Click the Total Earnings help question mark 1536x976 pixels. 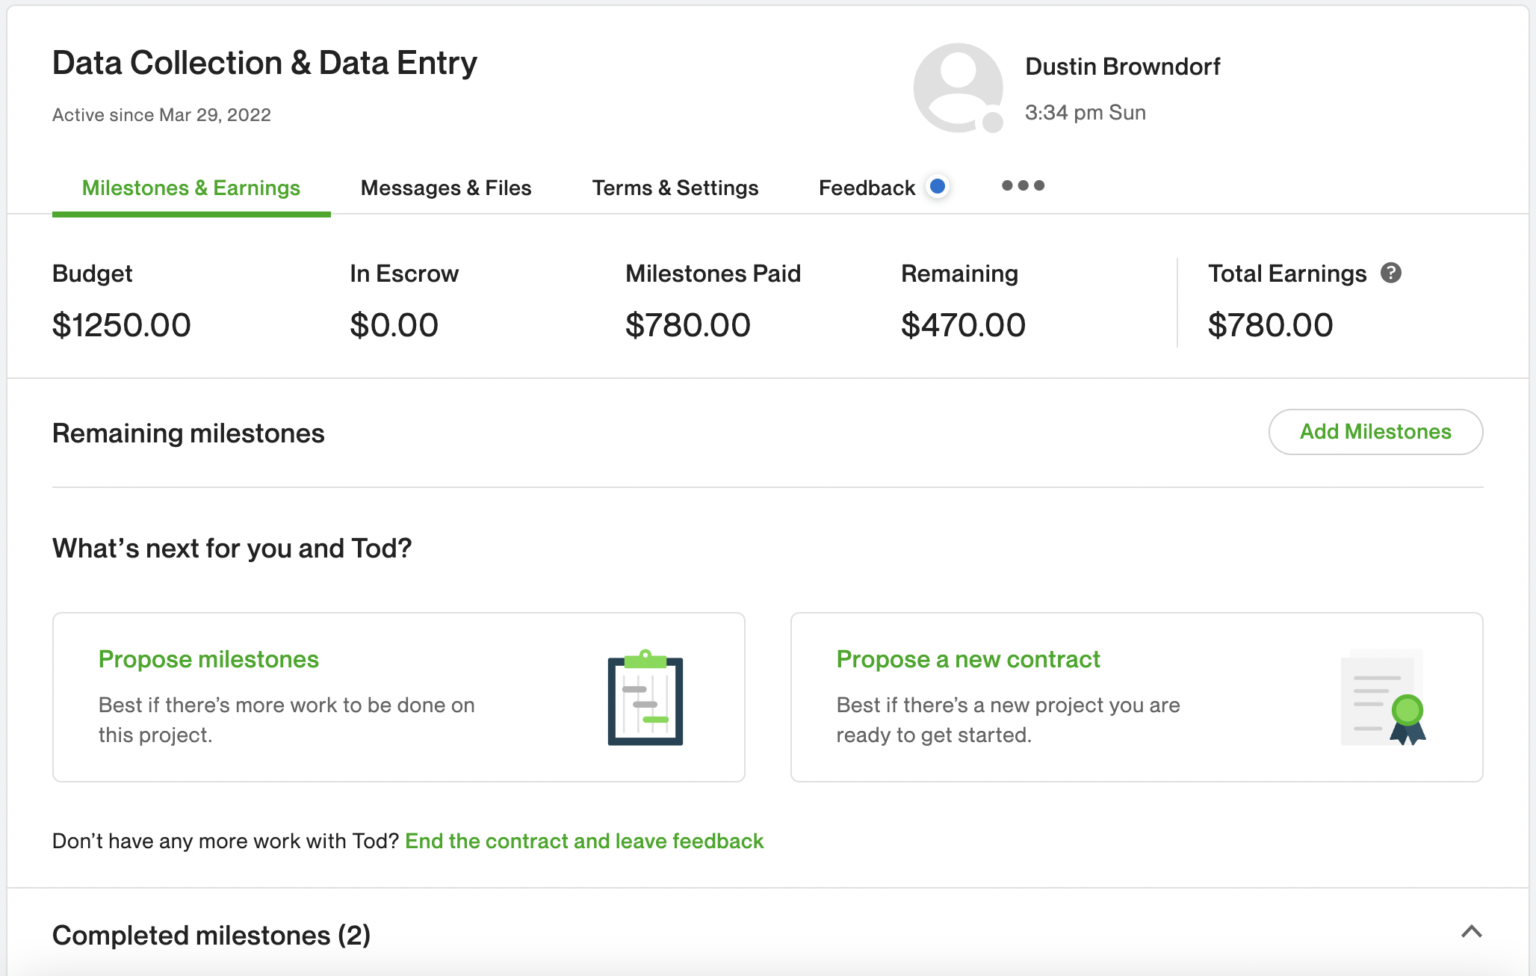pos(1391,273)
